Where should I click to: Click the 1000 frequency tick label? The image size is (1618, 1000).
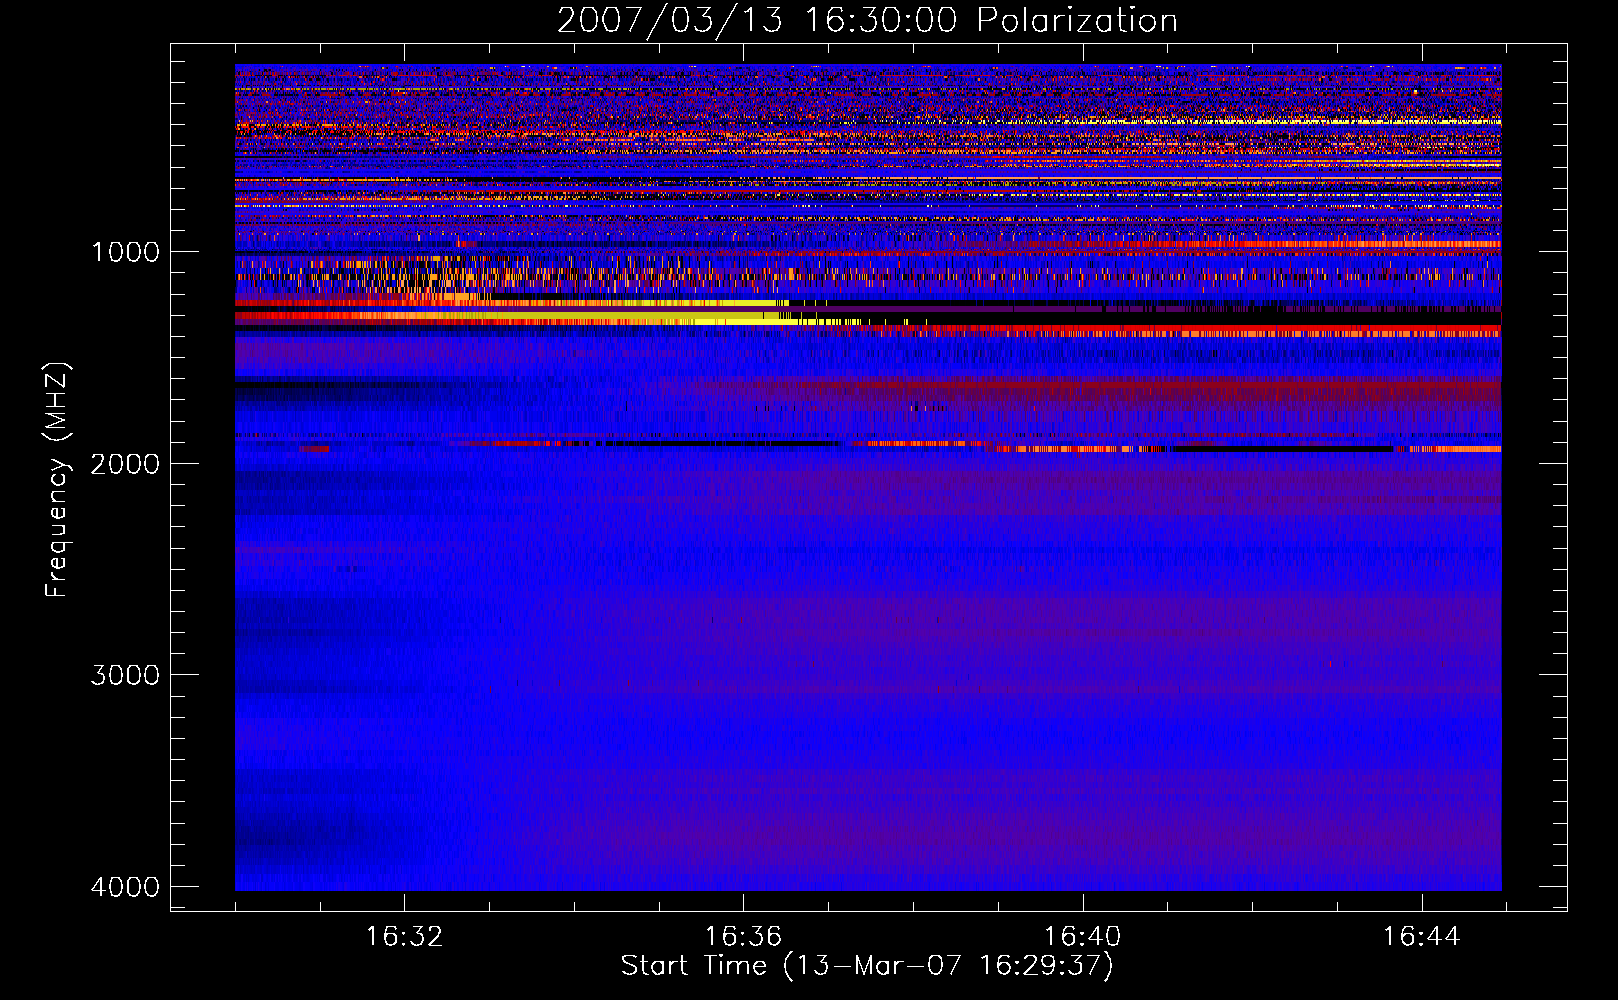[125, 251]
